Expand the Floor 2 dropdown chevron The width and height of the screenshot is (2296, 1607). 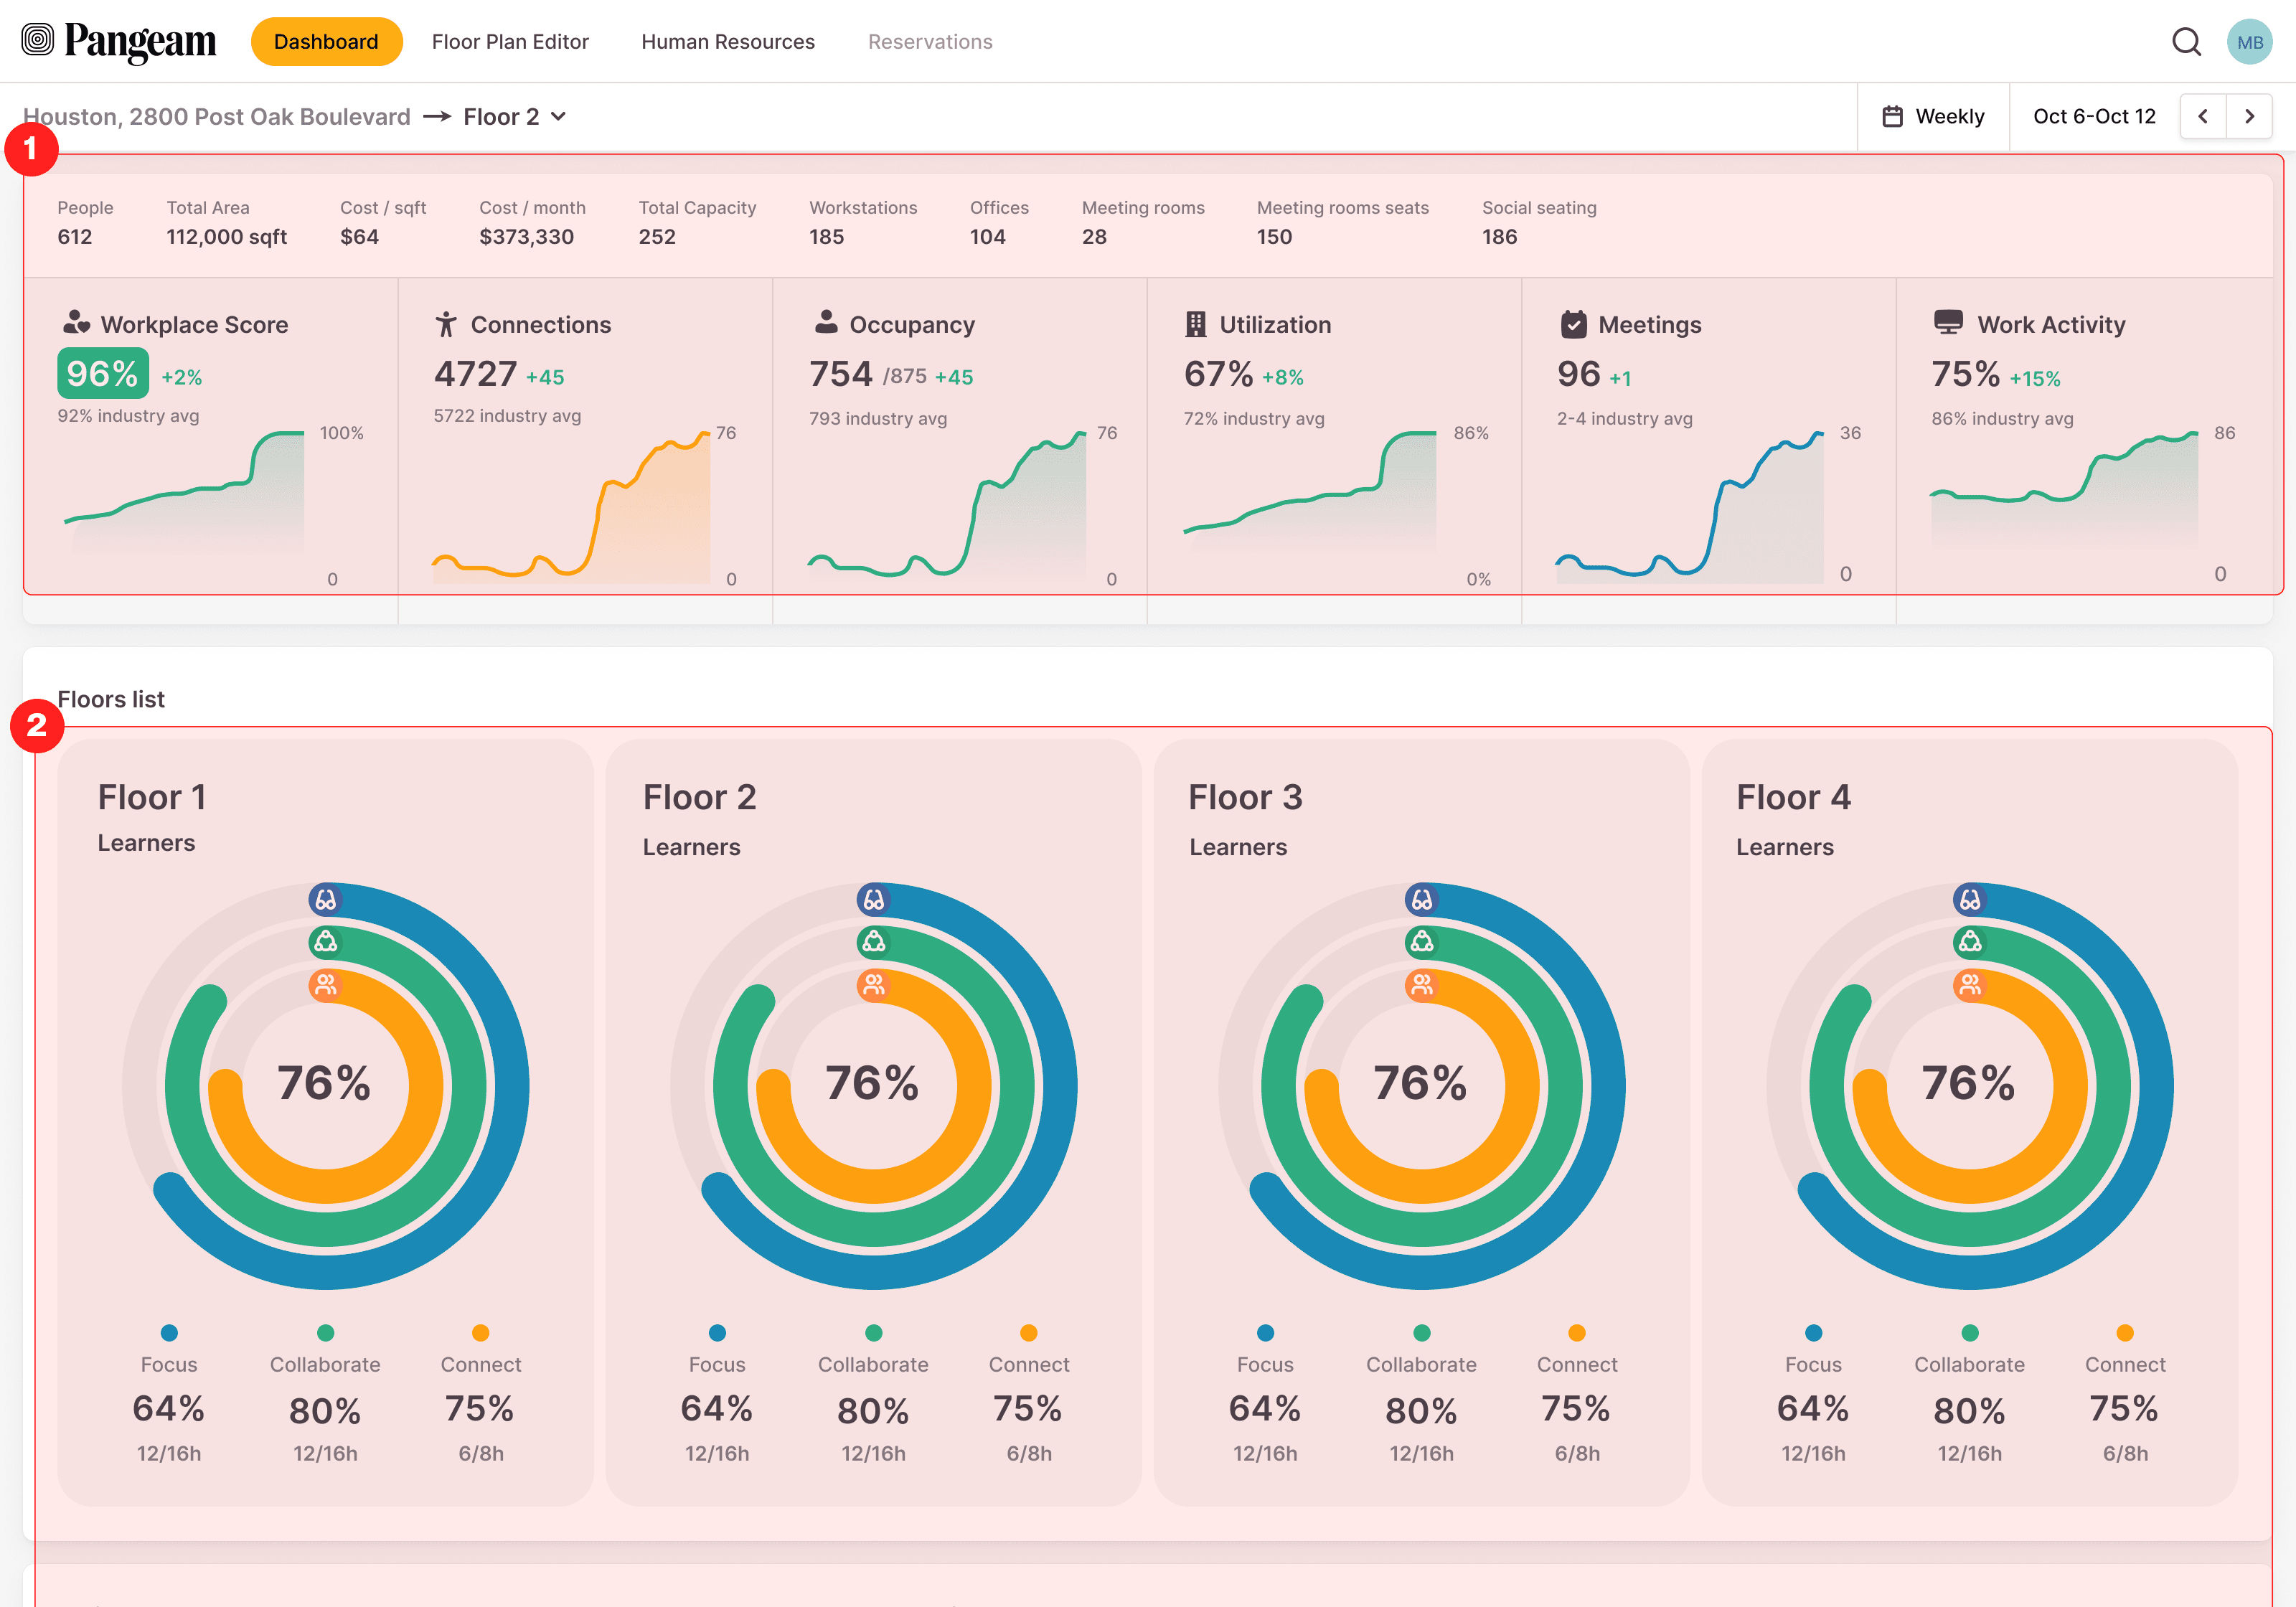[559, 117]
